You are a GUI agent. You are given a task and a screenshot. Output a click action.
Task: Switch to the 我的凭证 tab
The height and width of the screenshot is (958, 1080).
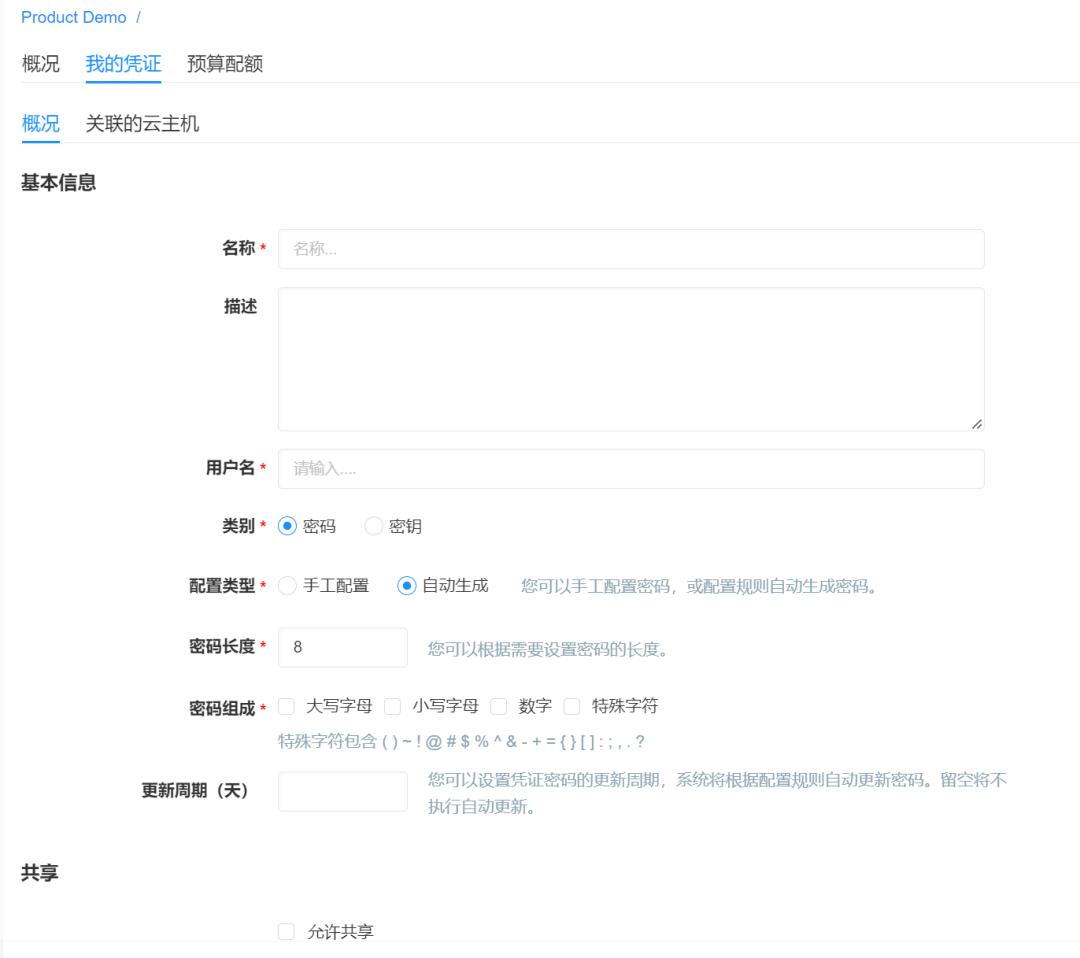coord(122,64)
